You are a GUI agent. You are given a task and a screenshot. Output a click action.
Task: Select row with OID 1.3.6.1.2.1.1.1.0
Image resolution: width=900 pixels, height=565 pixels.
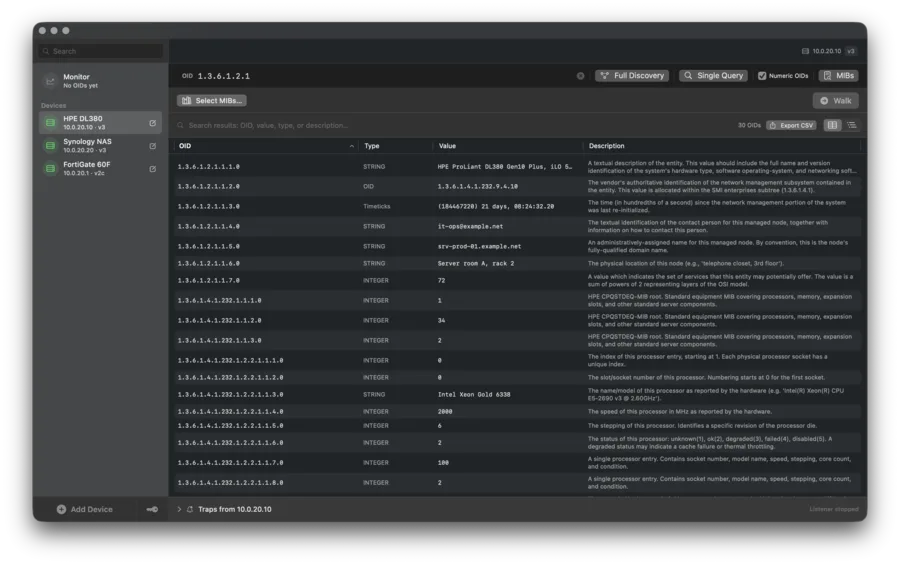(x=517, y=167)
